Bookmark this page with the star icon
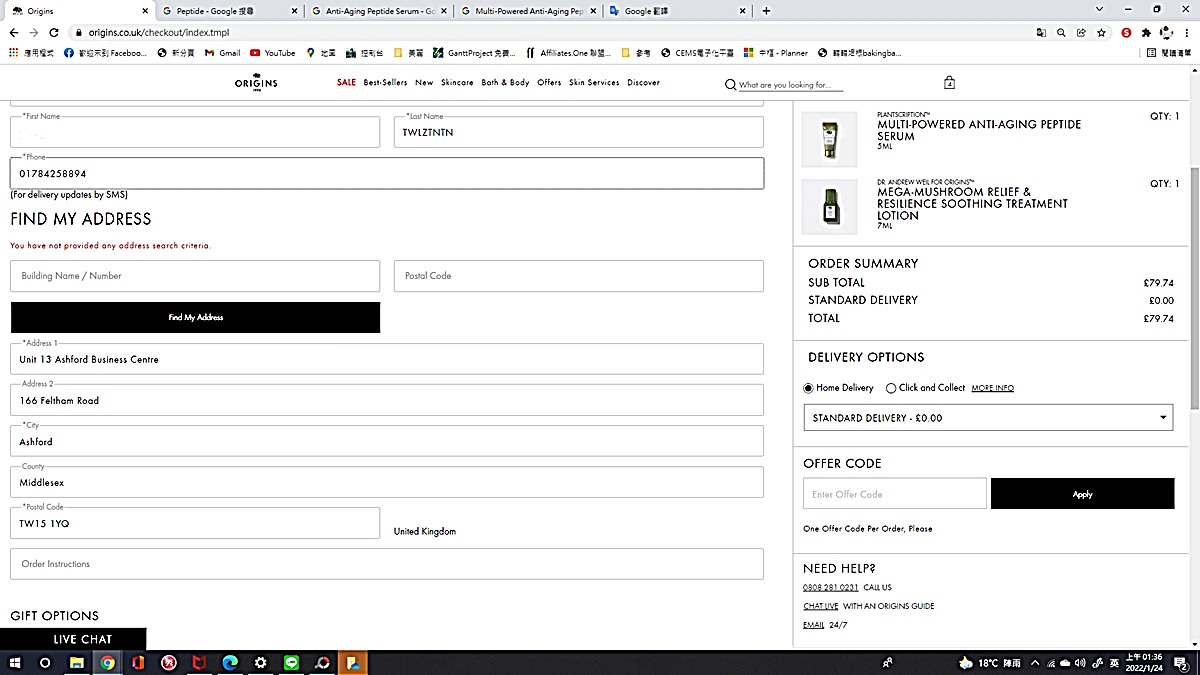The image size is (1200, 675). (1101, 32)
